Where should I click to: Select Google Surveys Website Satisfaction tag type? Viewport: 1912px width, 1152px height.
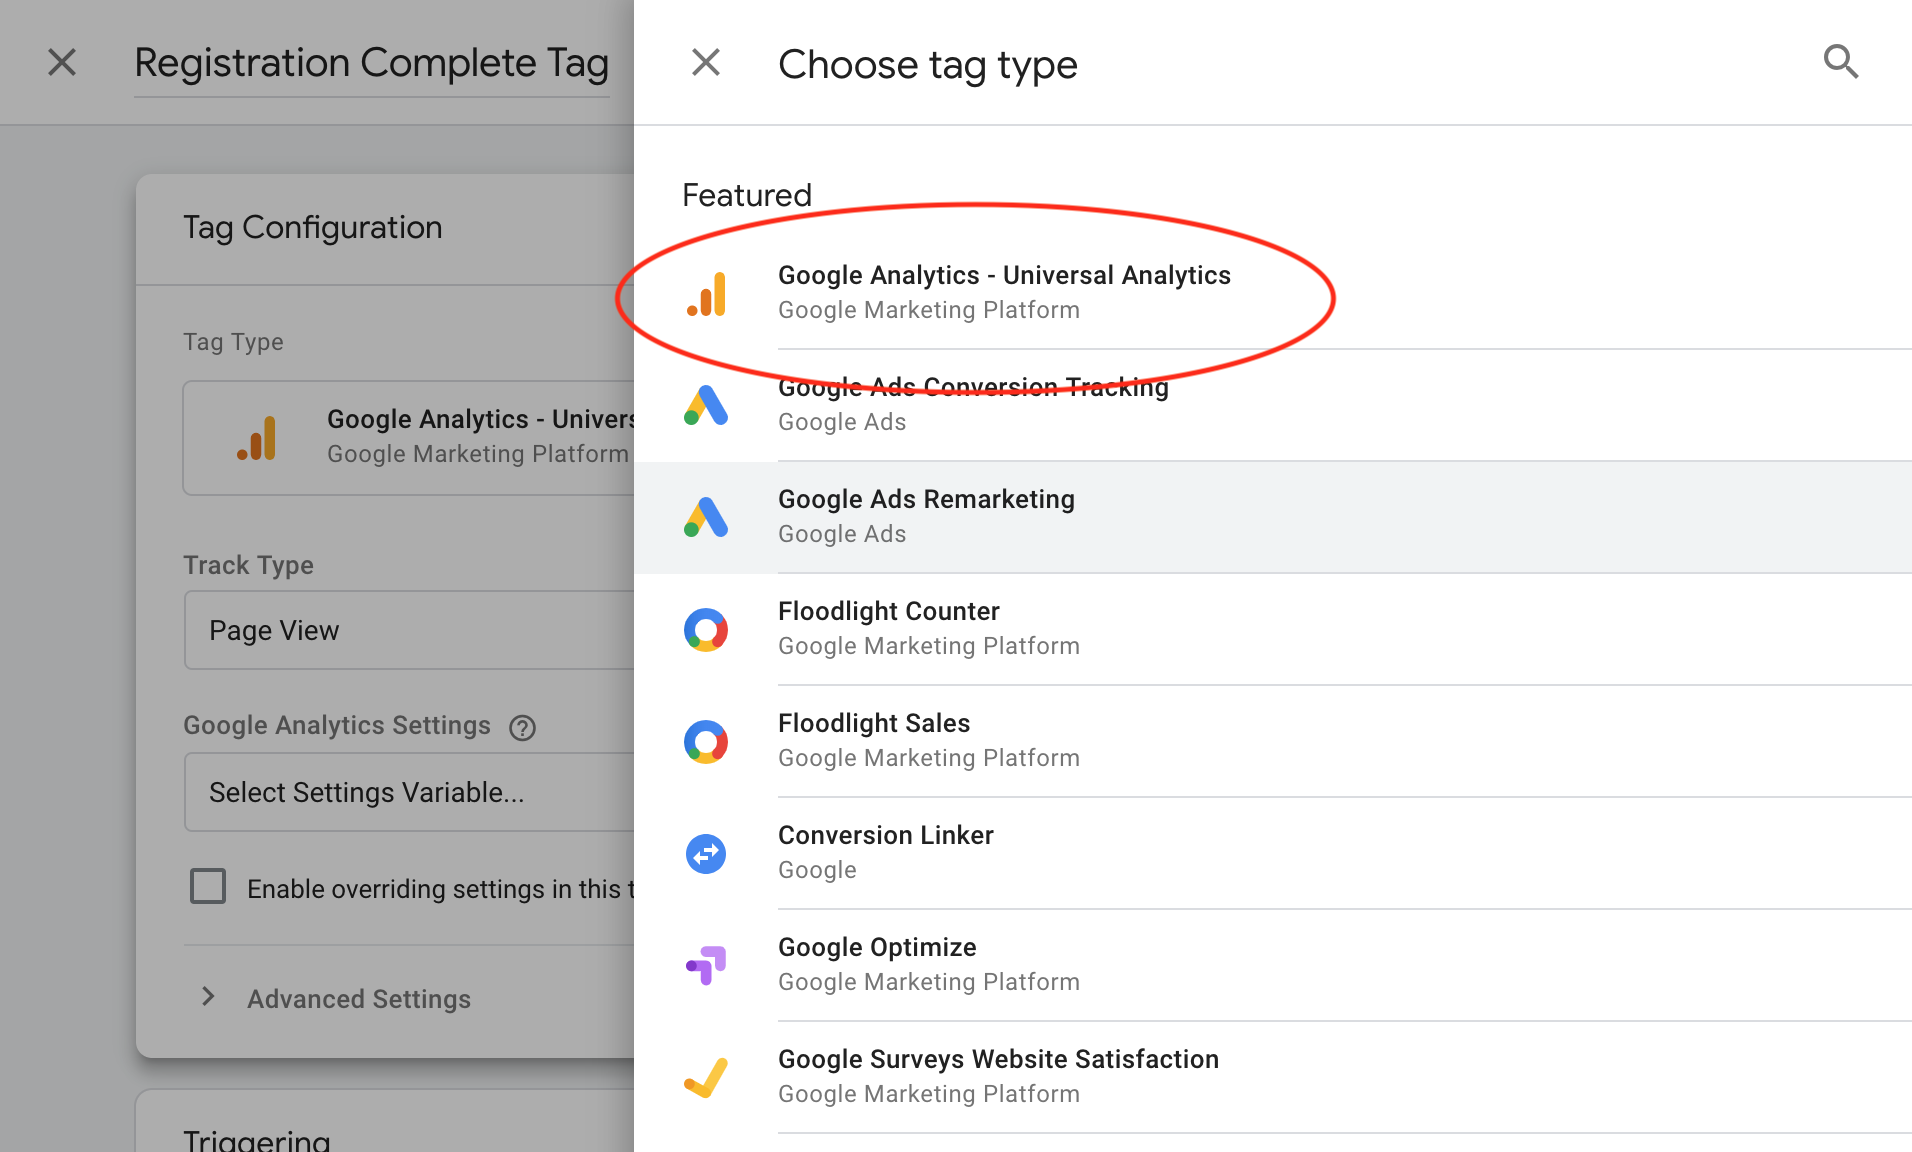tap(1273, 1077)
